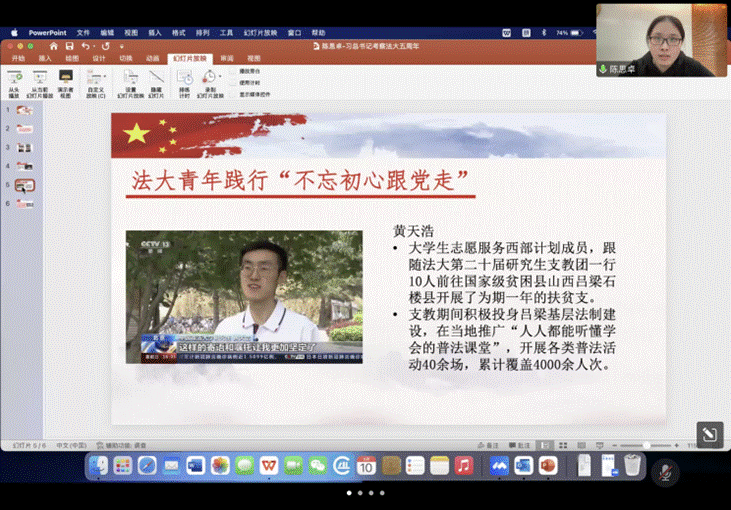The width and height of the screenshot is (731, 510).
Task: Toggle 播放旁白 (Play Narrations) checkbox
Action: point(233,71)
